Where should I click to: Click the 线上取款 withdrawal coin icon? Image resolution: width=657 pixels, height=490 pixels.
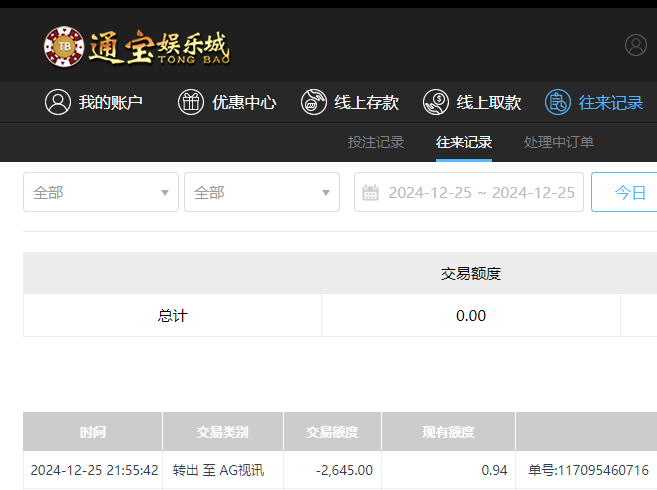(x=436, y=102)
